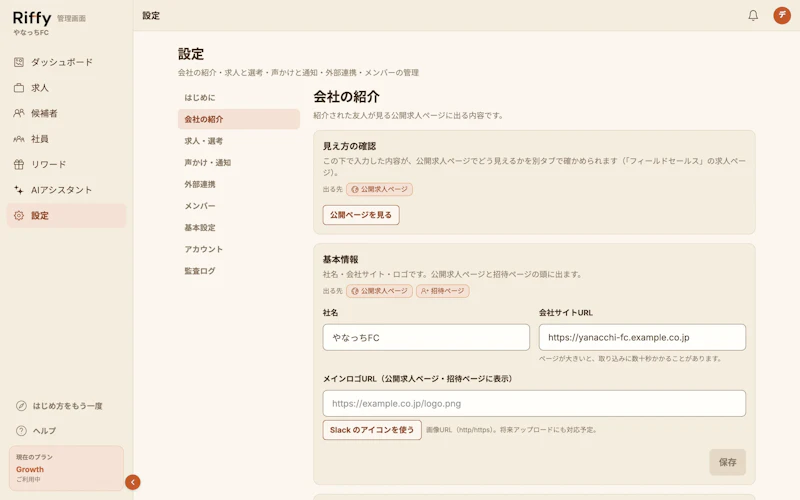The image size is (800, 500).
Task: Collapse the sidebar with the chevron button
Action: 133,482
